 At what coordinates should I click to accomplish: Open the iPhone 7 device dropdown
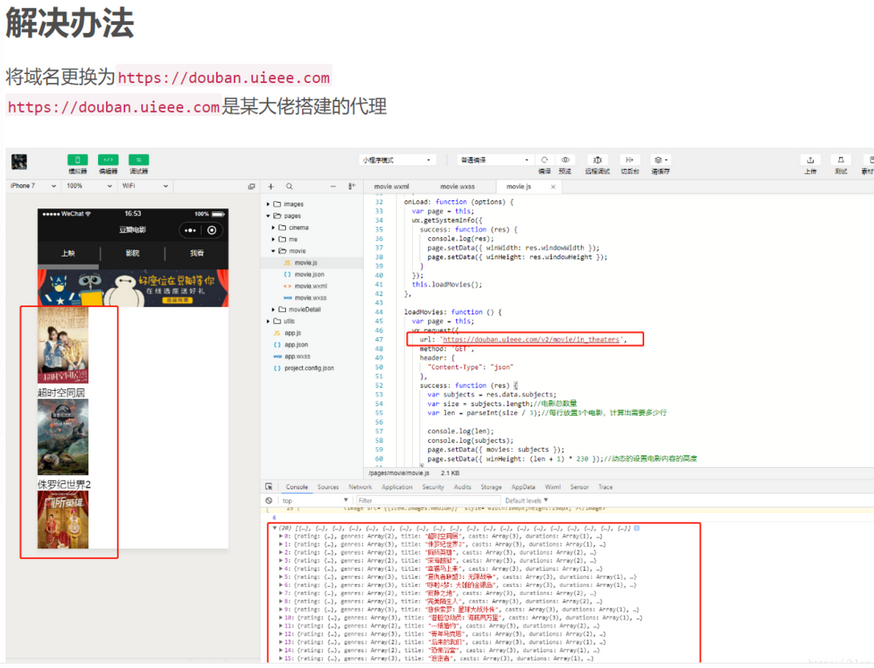point(33,186)
